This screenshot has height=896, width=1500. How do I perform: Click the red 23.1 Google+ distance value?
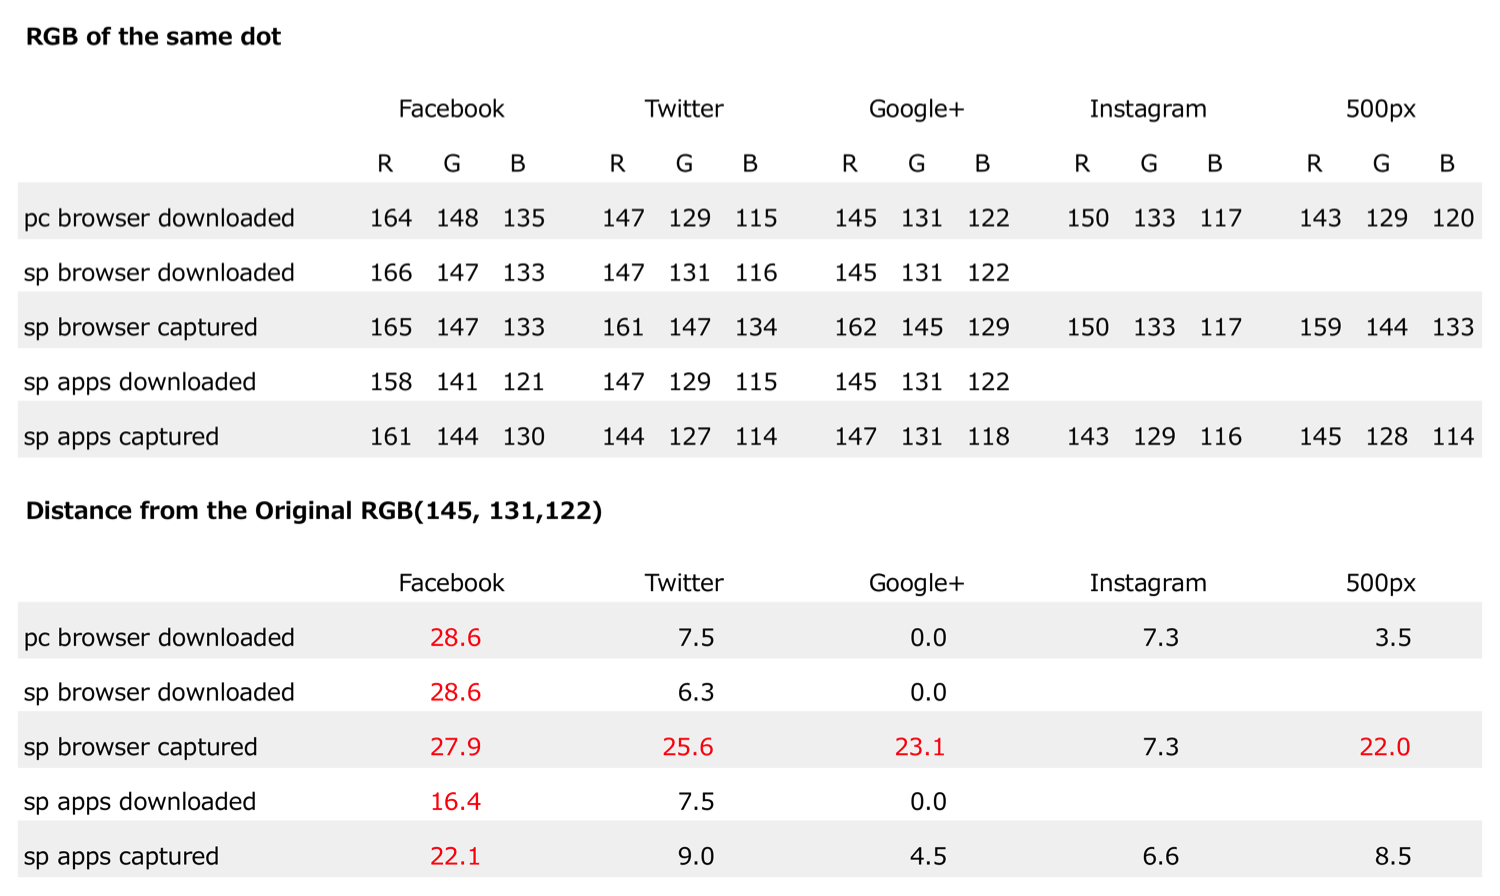point(920,747)
